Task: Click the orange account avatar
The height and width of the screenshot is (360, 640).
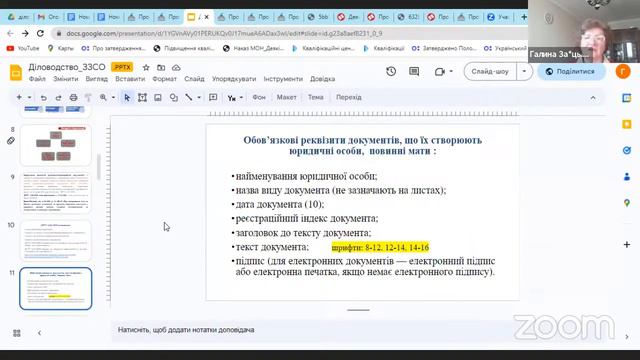Action: click(623, 71)
